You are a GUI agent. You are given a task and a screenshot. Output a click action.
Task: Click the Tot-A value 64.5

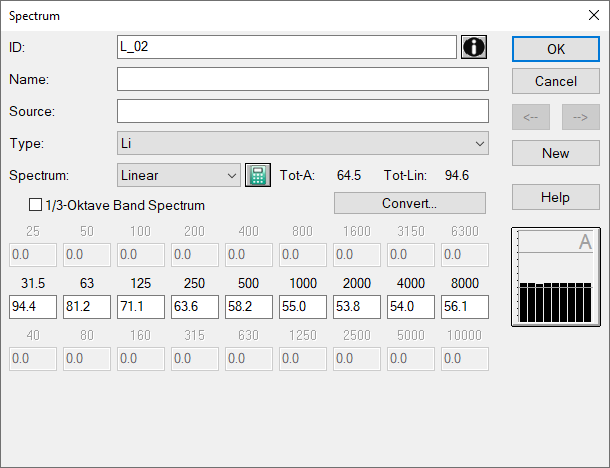[x=349, y=175]
